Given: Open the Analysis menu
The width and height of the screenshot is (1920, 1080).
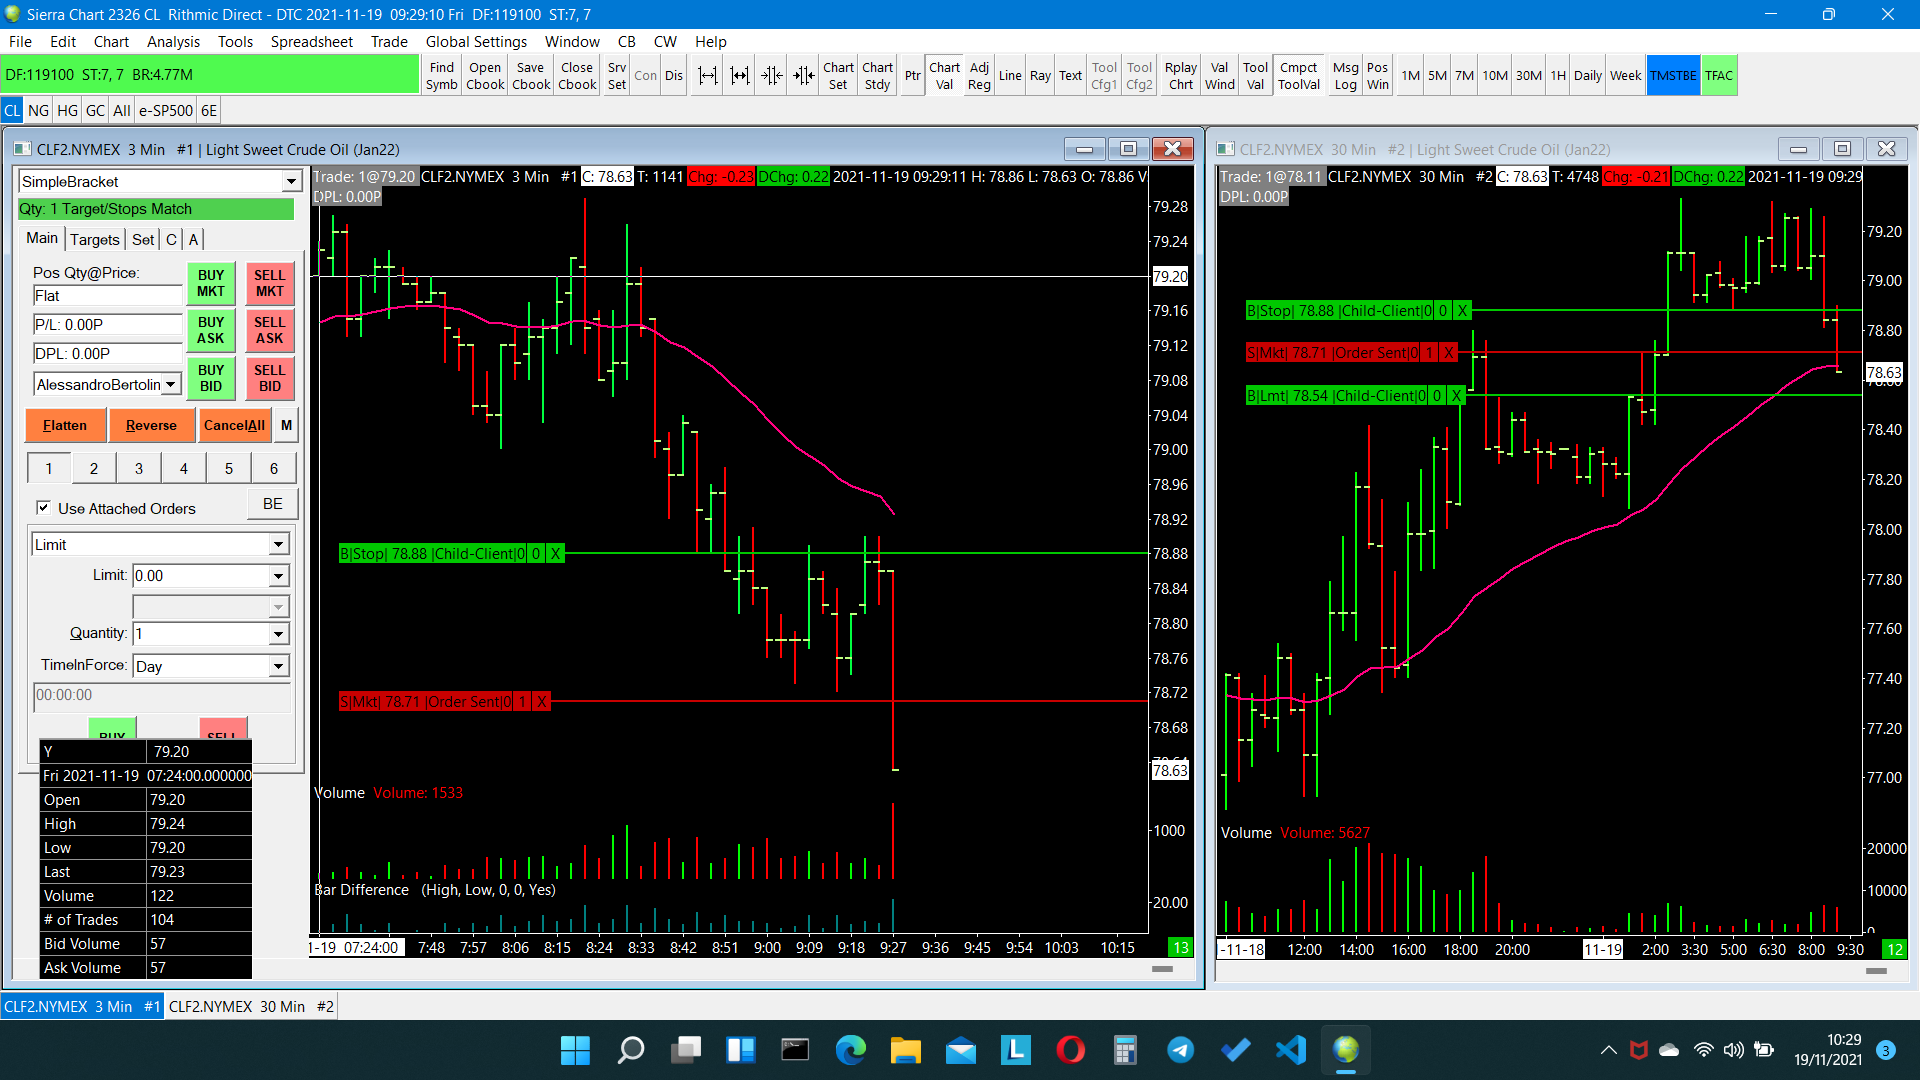Looking at the screenshot, I should pos(173,42).
